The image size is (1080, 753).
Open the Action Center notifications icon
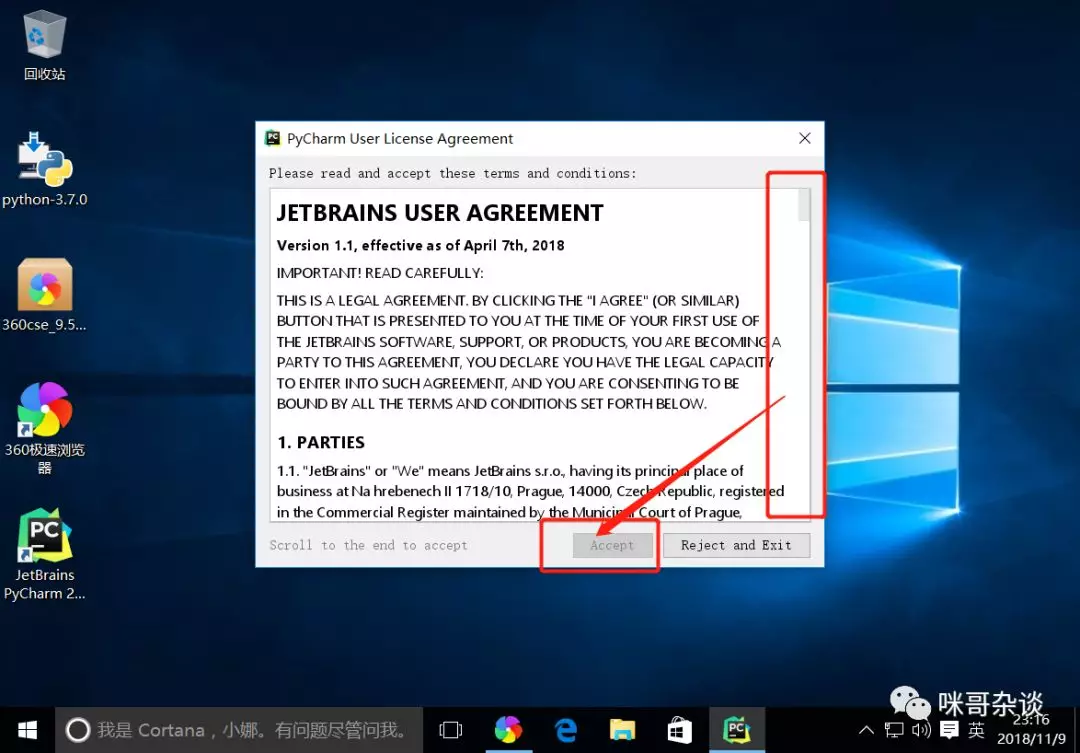pyautogui.click(x=949, y=730)
